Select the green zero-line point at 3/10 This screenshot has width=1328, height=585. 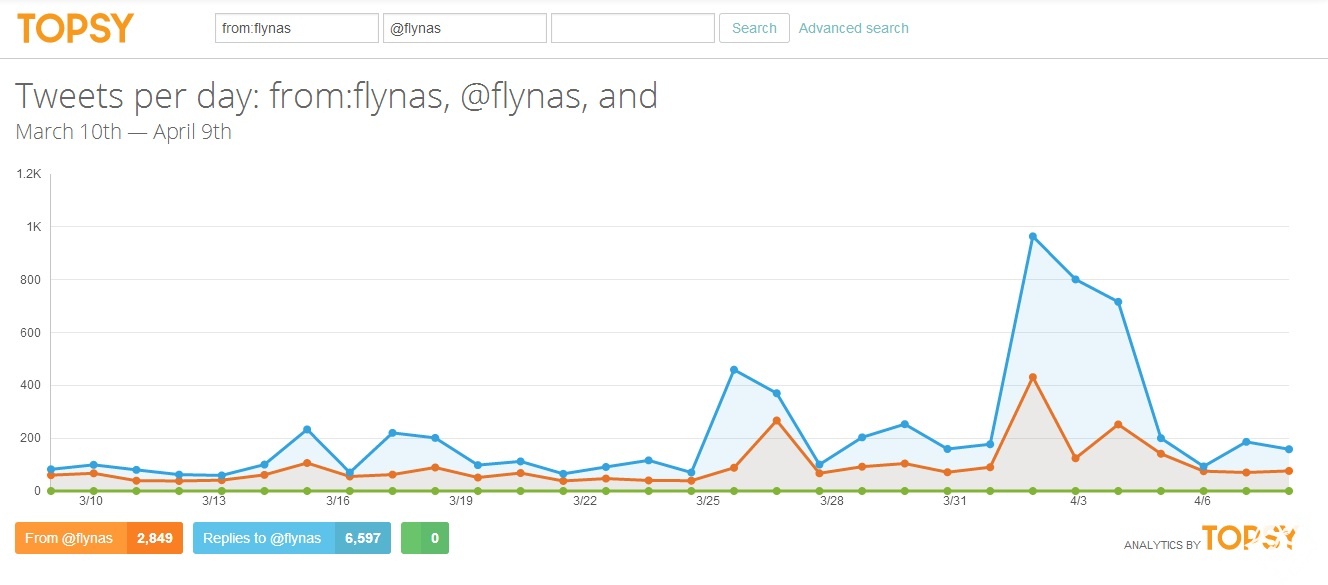tap(93, 490)
